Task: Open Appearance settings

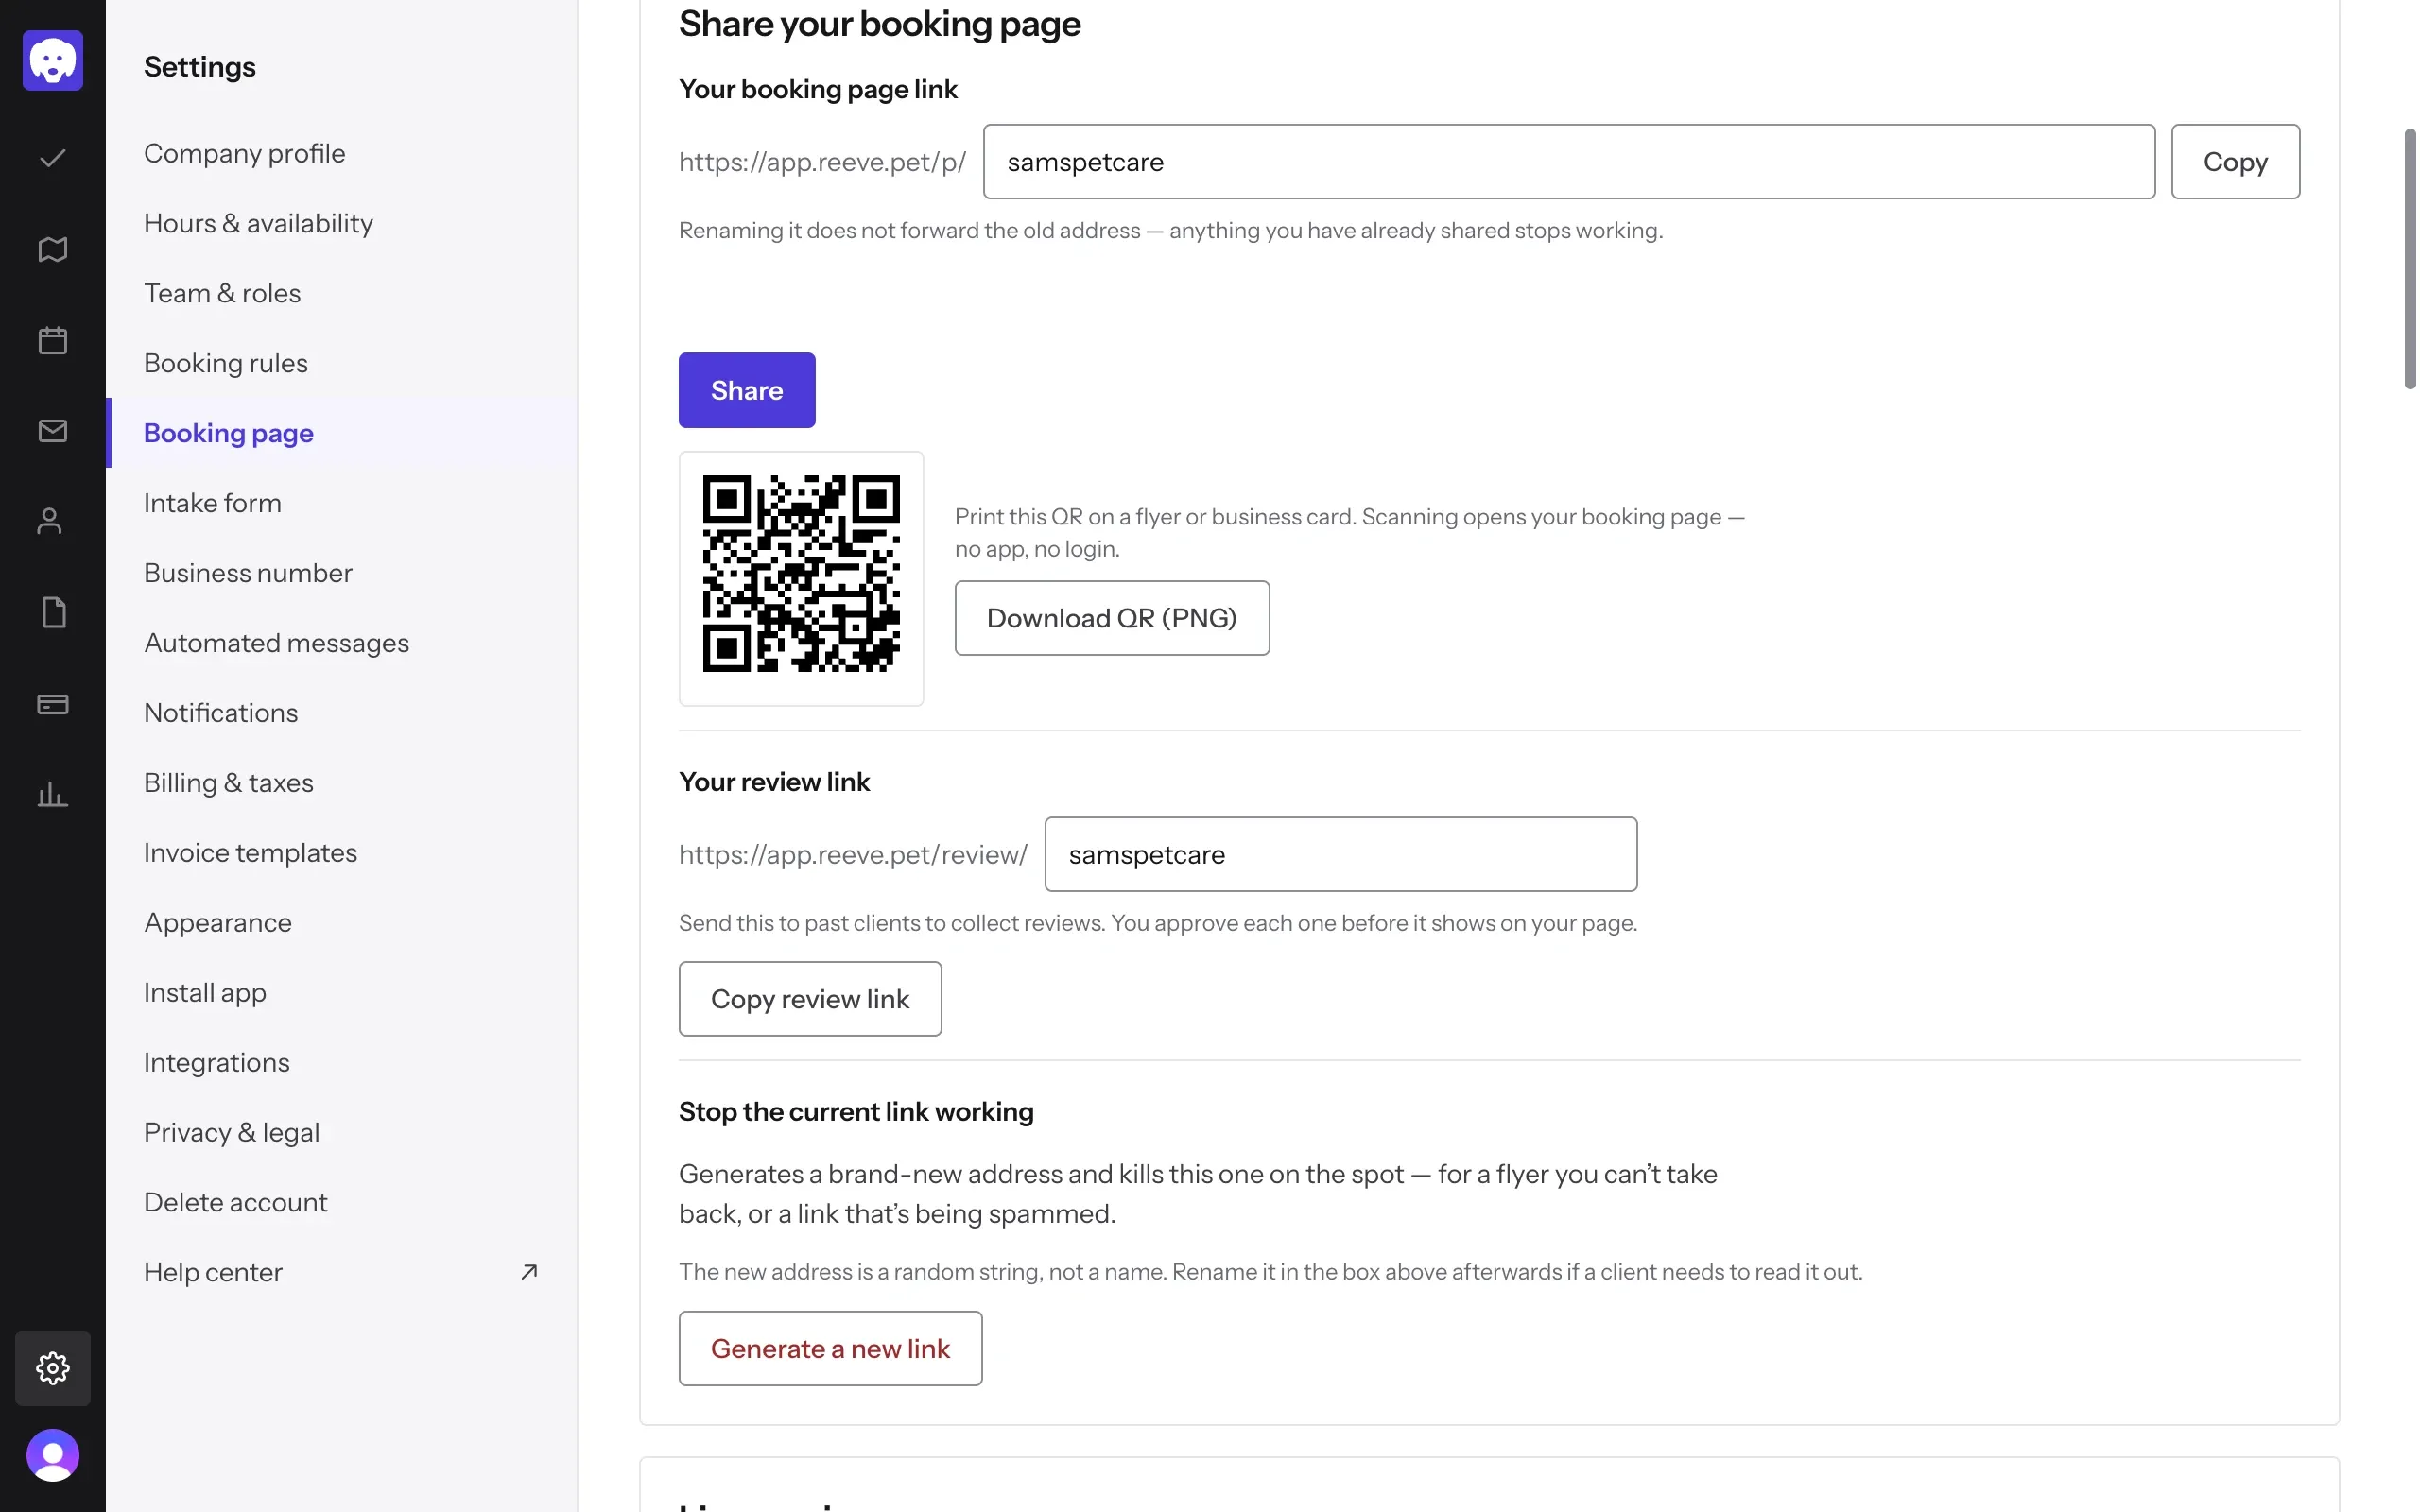Action: 342,923
